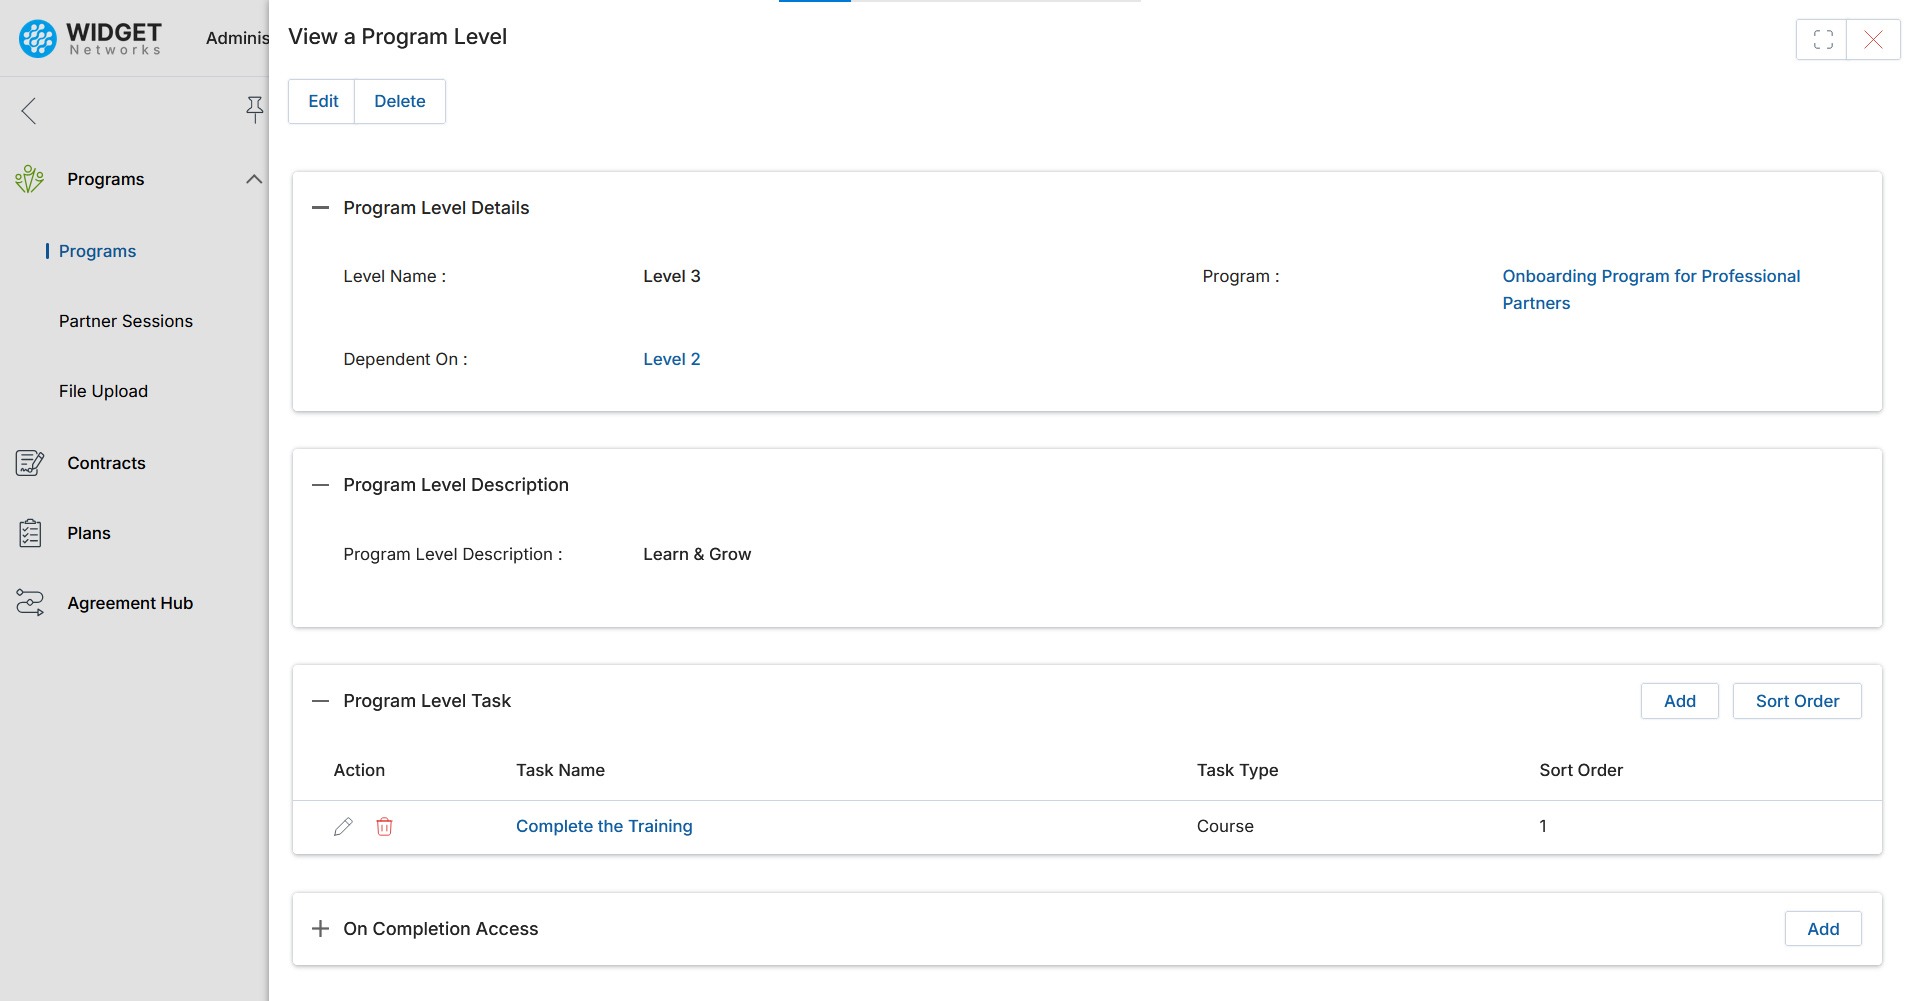Click the Widget Networks logo
The width and height of the screenshot is (1911, 1001).
pyautogui.click(x=90, y=39)
